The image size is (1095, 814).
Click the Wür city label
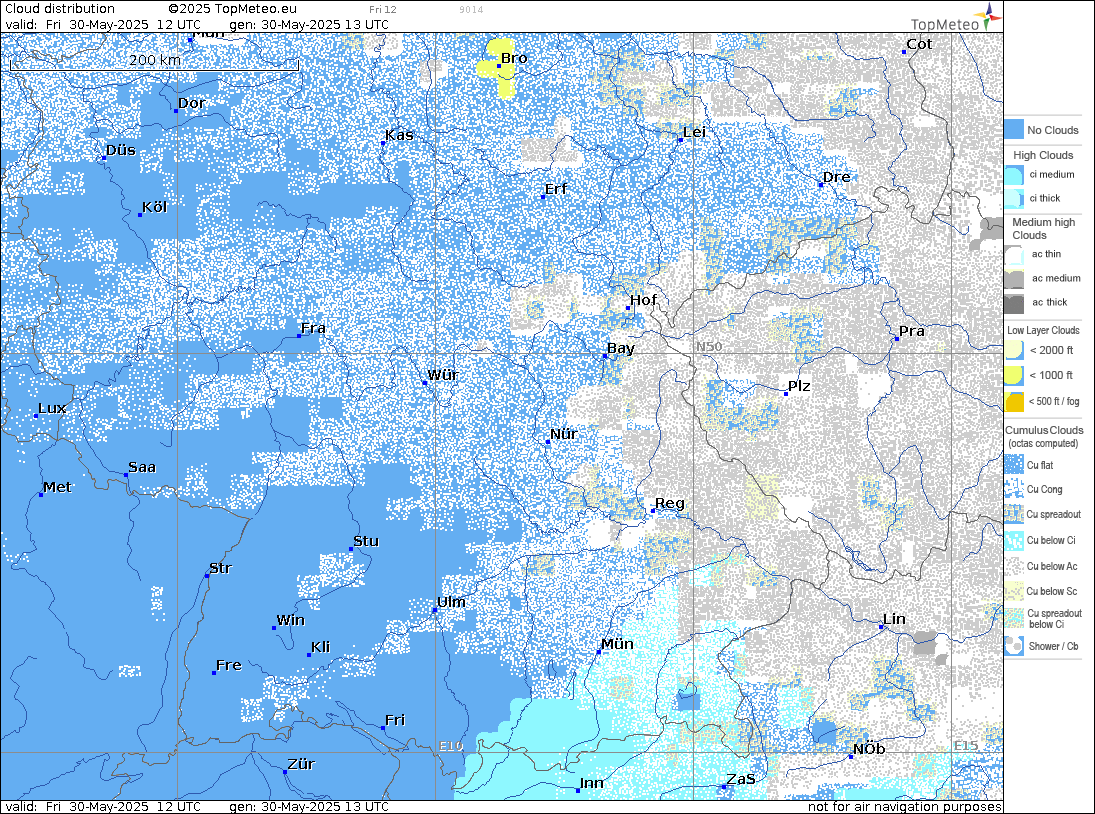443,375
